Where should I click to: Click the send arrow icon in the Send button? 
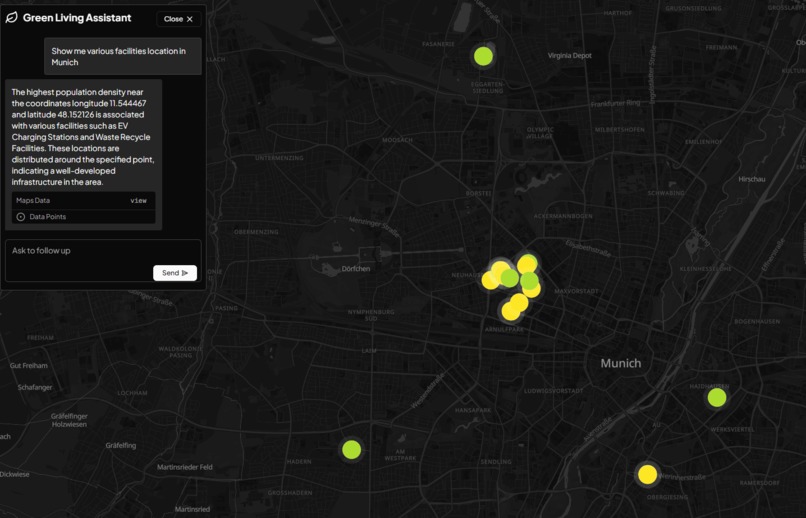185,273
